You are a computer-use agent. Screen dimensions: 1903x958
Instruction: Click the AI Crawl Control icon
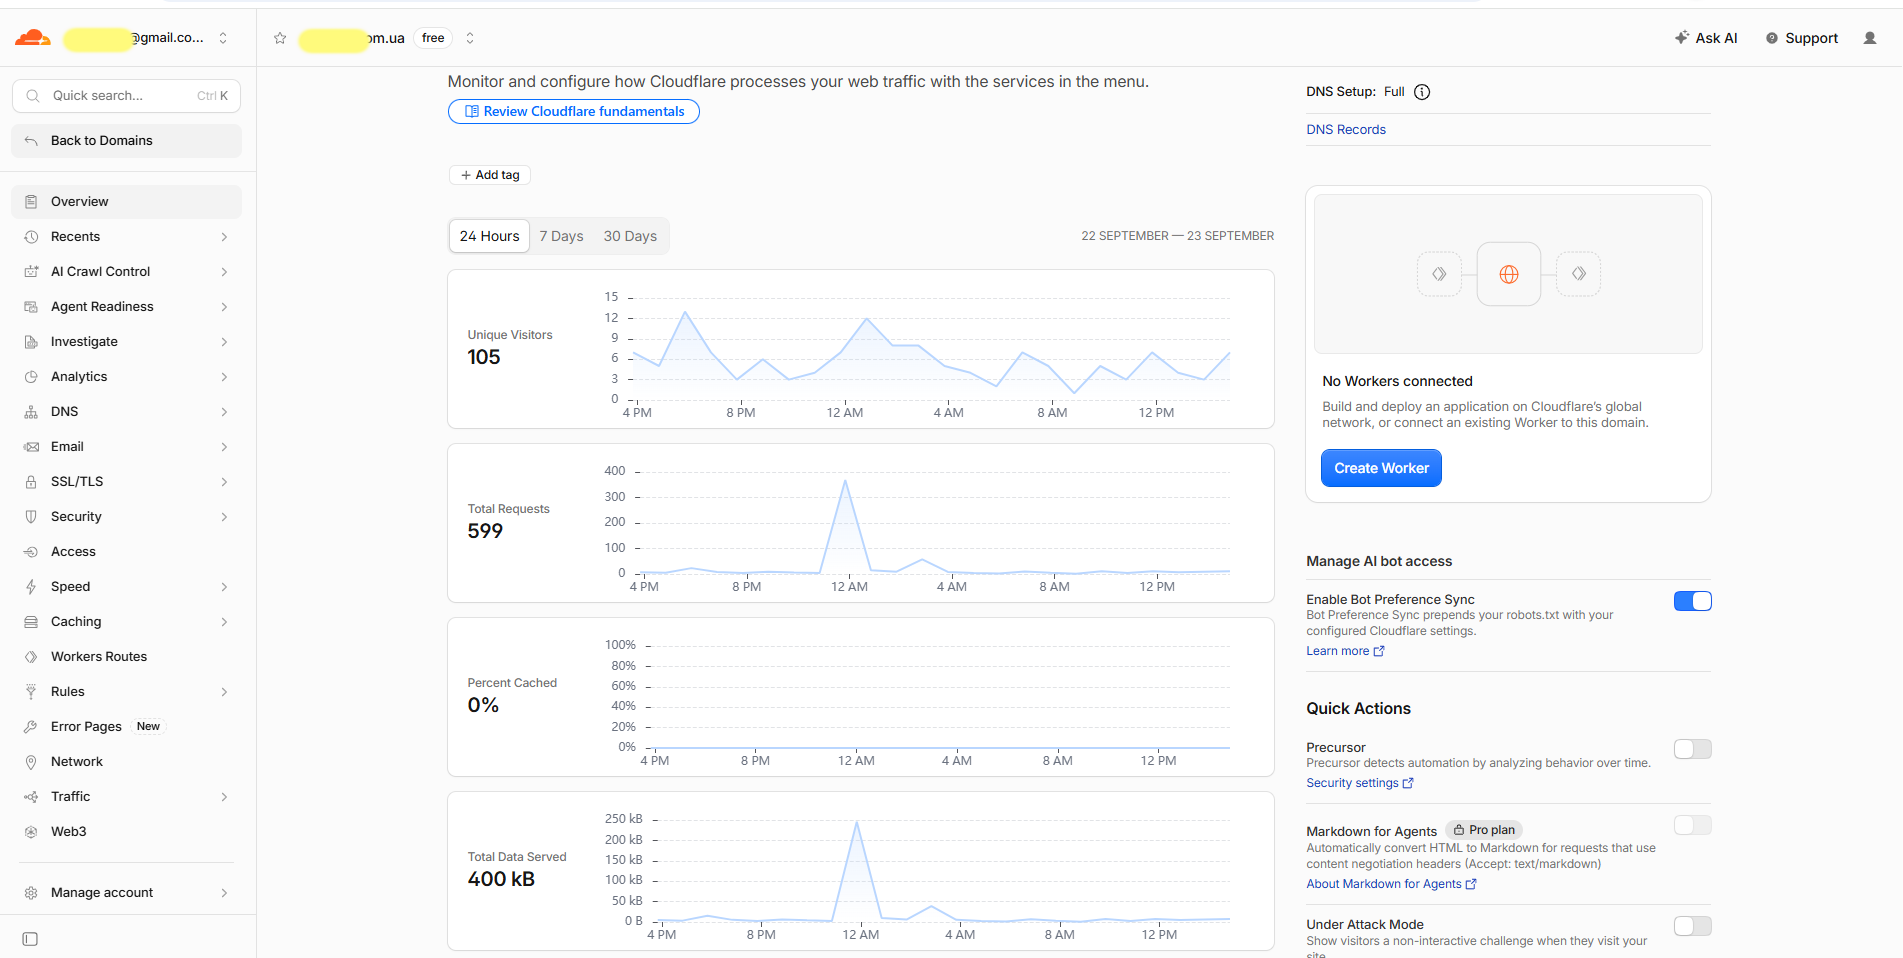[31, 272]
